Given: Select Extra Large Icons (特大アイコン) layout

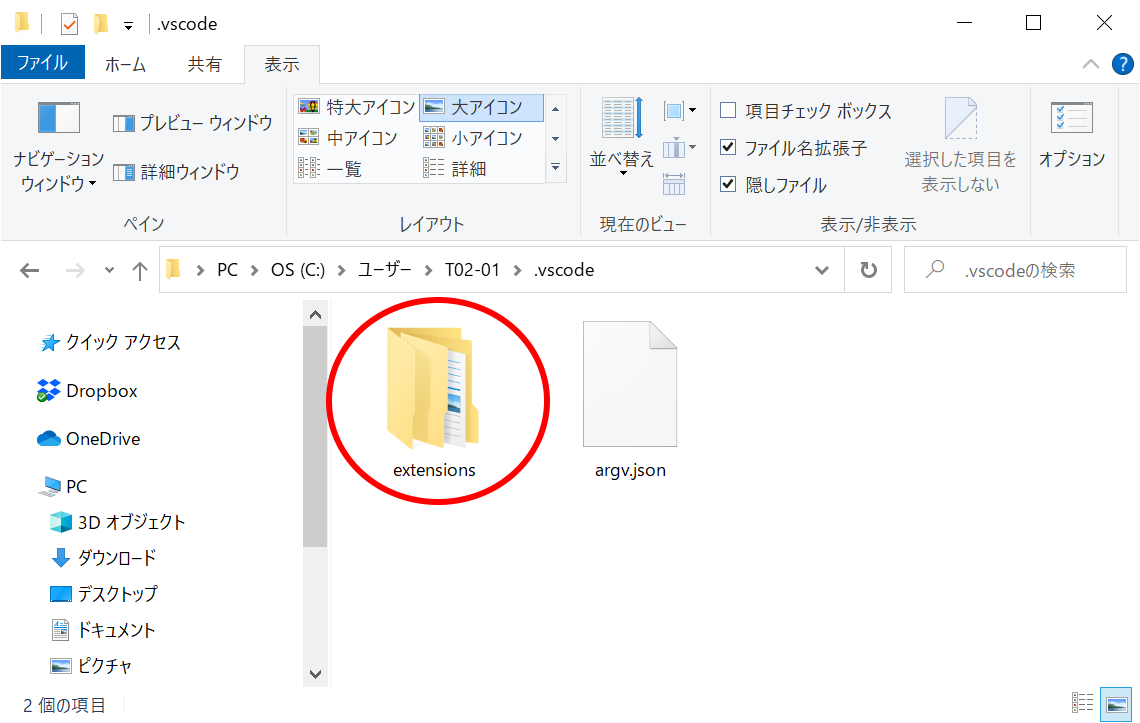Looking at the screenshot, I should (x=357, y=107).
